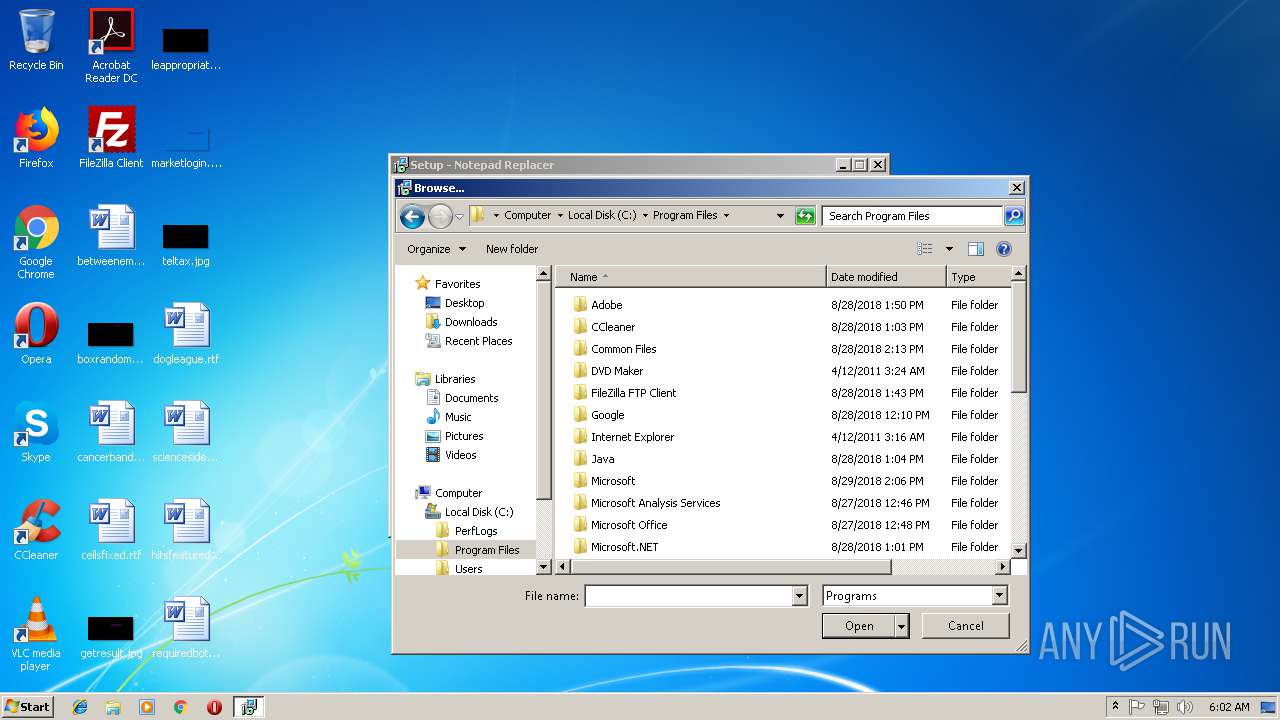
Task: Click the Forward navigation arrow
Action: coord(440,216)
